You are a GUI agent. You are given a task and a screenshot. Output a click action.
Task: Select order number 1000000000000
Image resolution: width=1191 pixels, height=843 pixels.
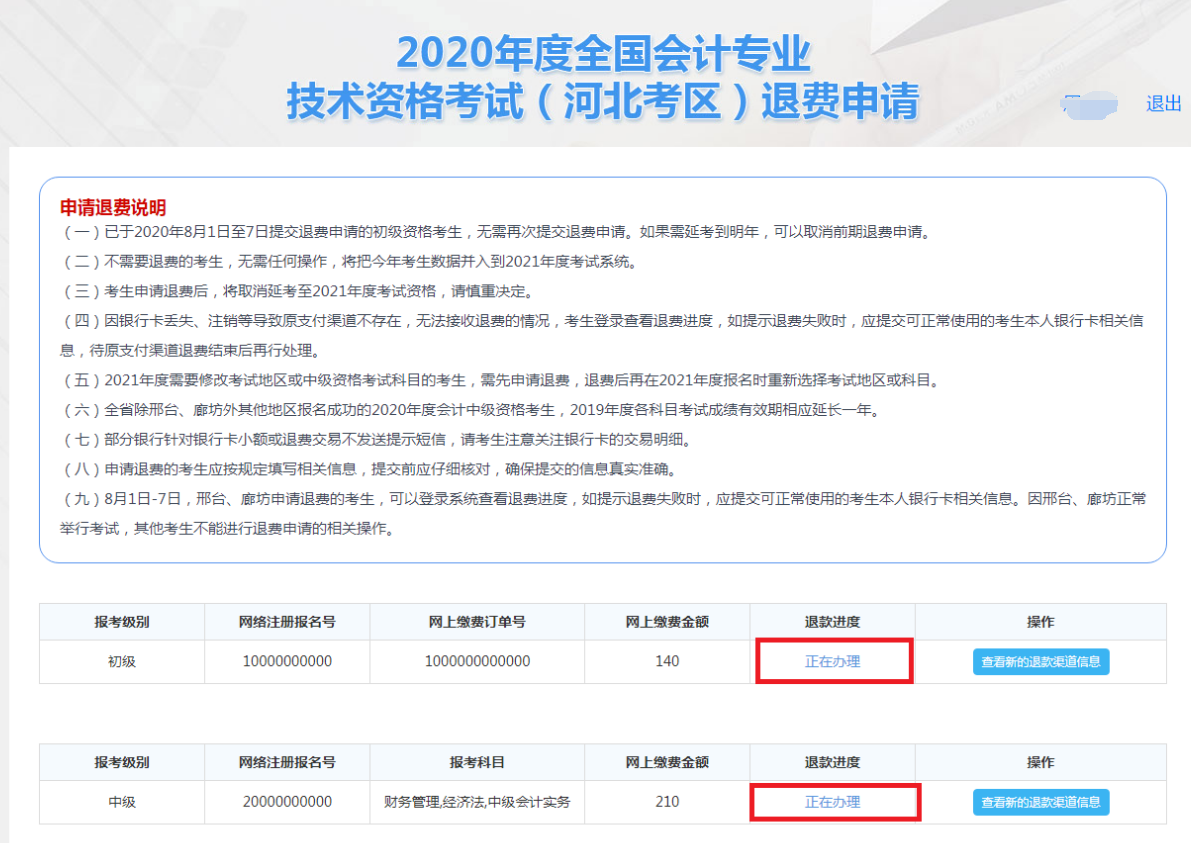click(477, 661)
